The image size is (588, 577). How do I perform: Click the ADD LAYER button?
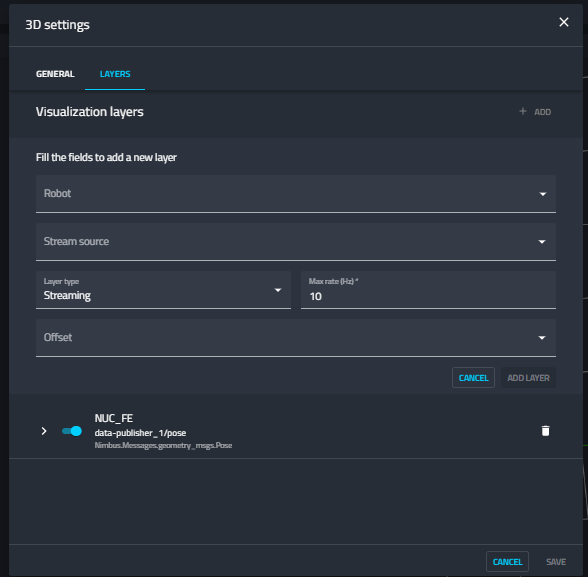[x=528, y=378]
